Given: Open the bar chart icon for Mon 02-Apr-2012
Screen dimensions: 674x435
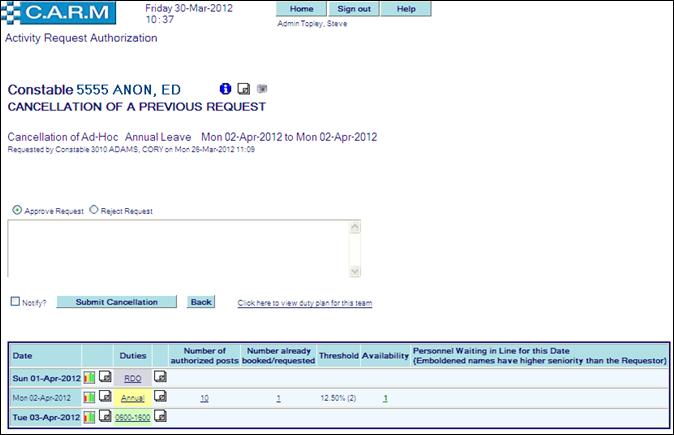Looking at the screenshot, I should 90,397.
